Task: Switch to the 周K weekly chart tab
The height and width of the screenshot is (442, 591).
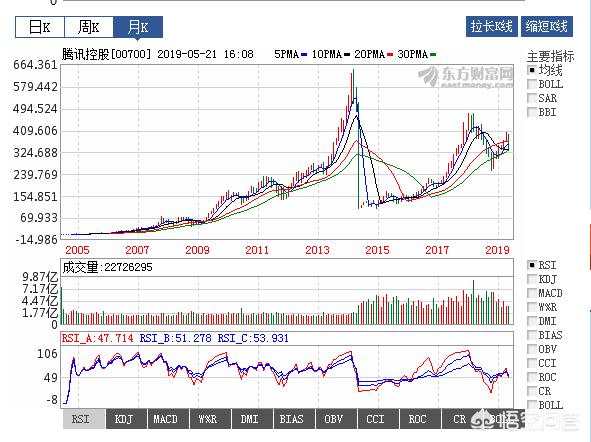Action: coord(89,27)
